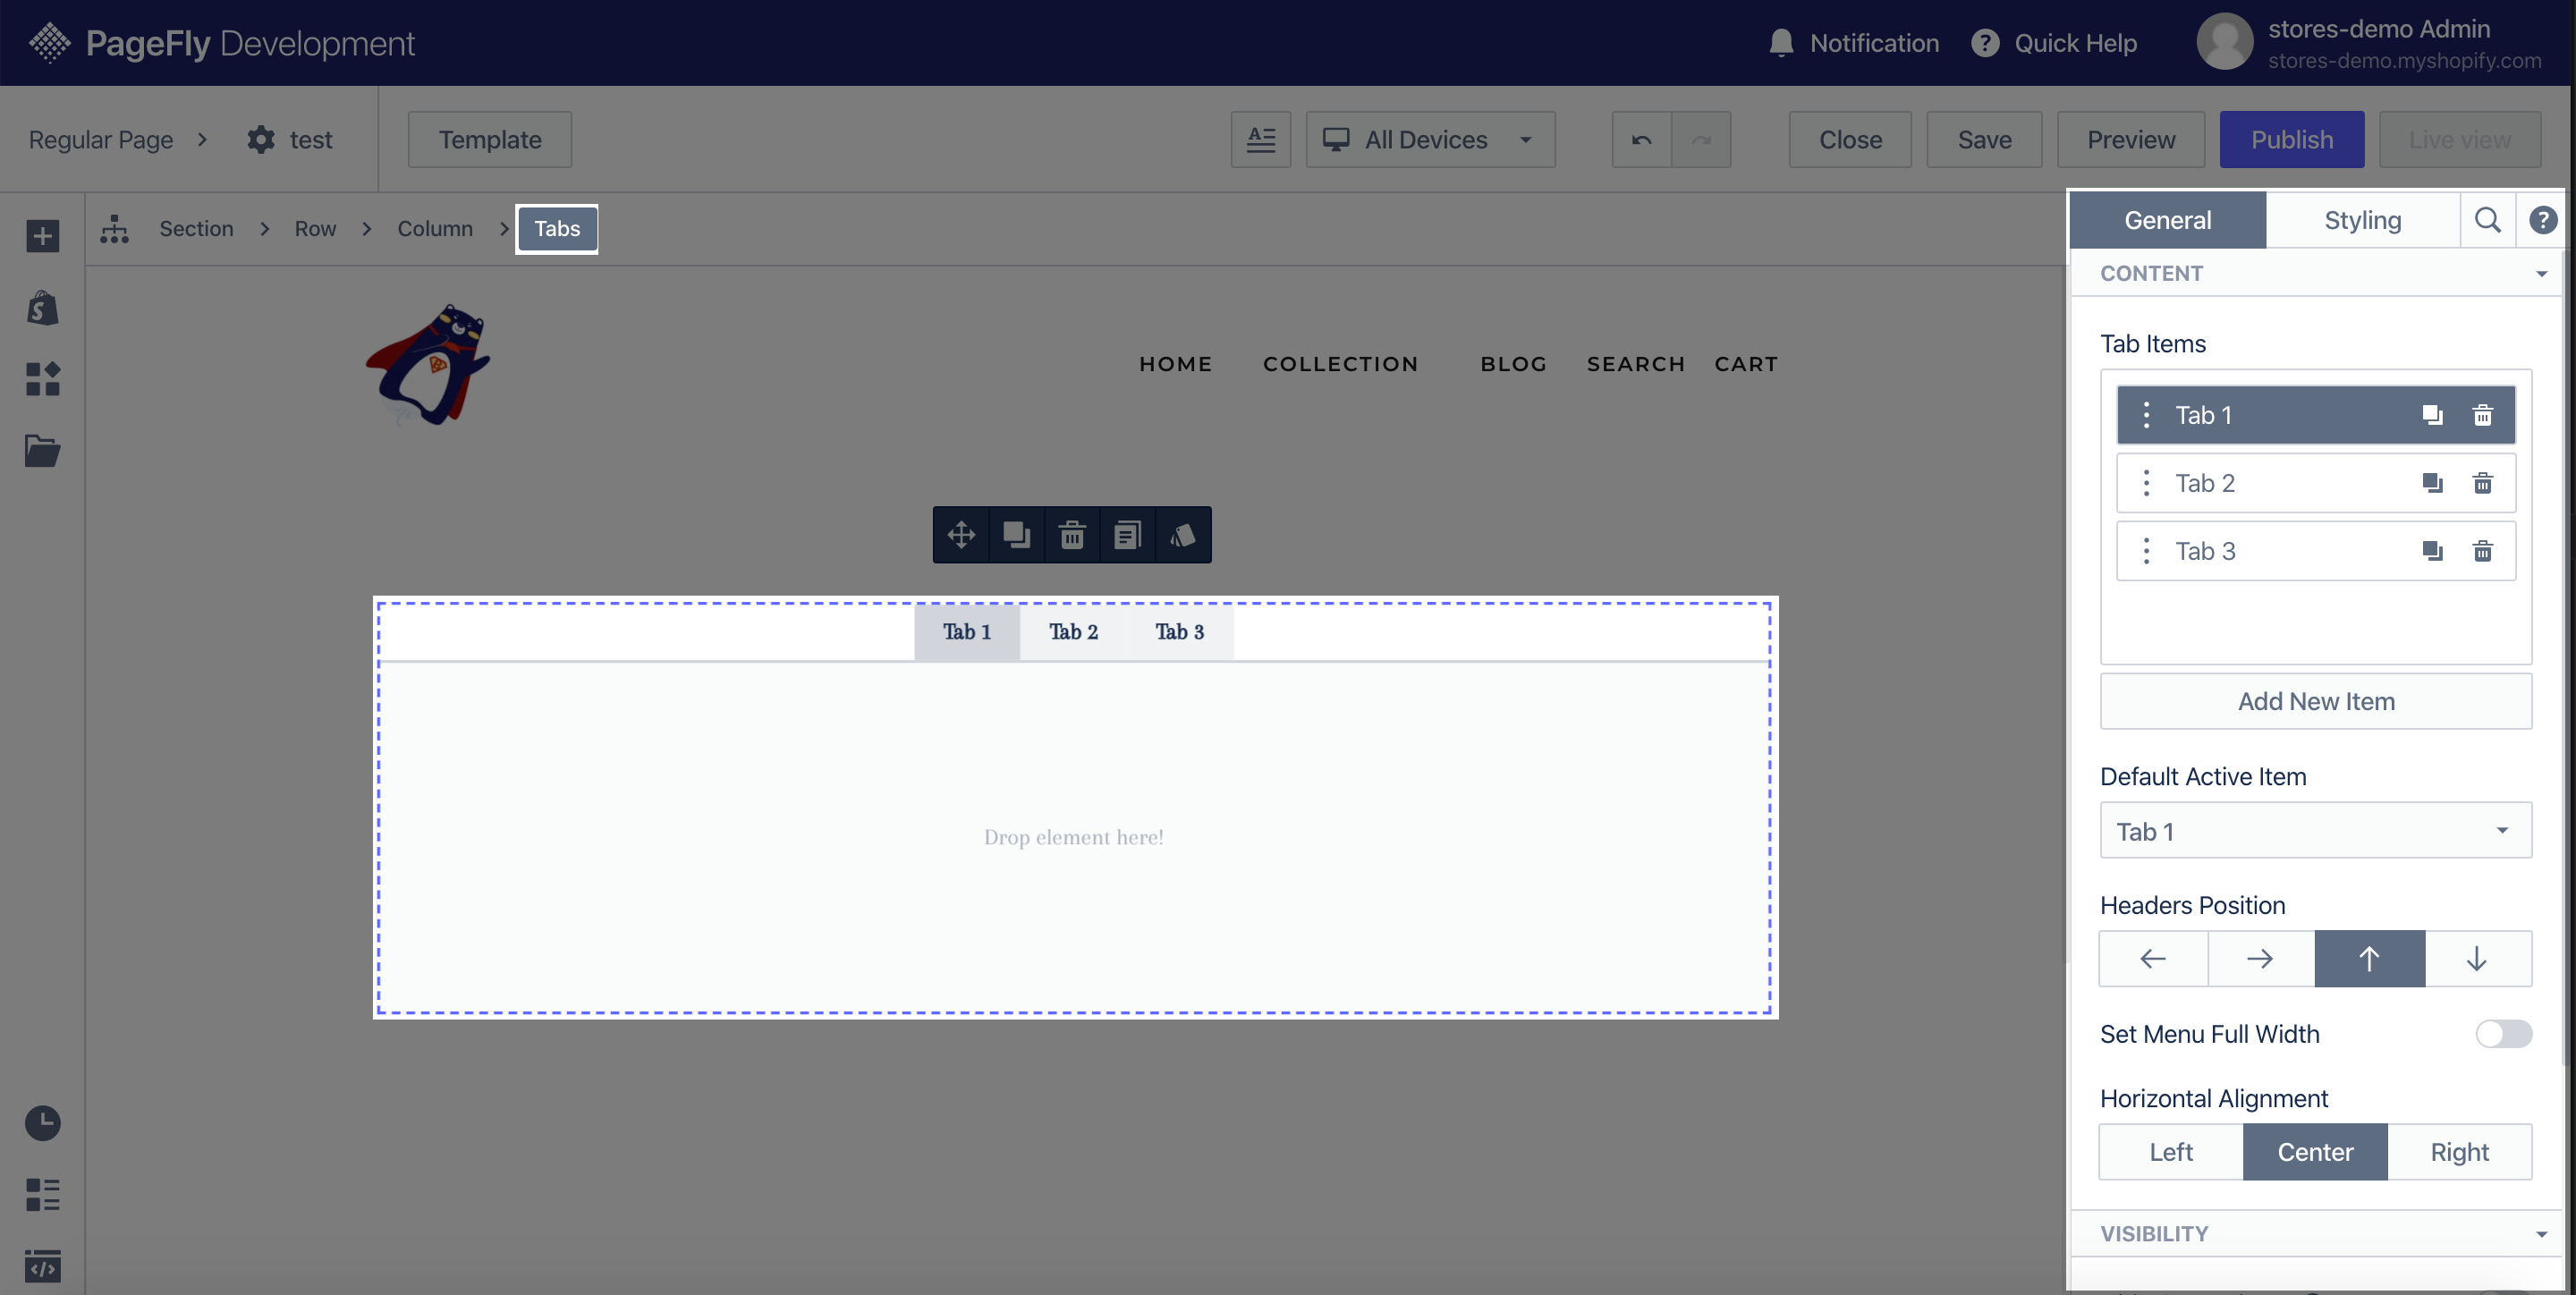Open the saved sections folder icon
The image size is (2576, 1295).
(x=42, y=451)
